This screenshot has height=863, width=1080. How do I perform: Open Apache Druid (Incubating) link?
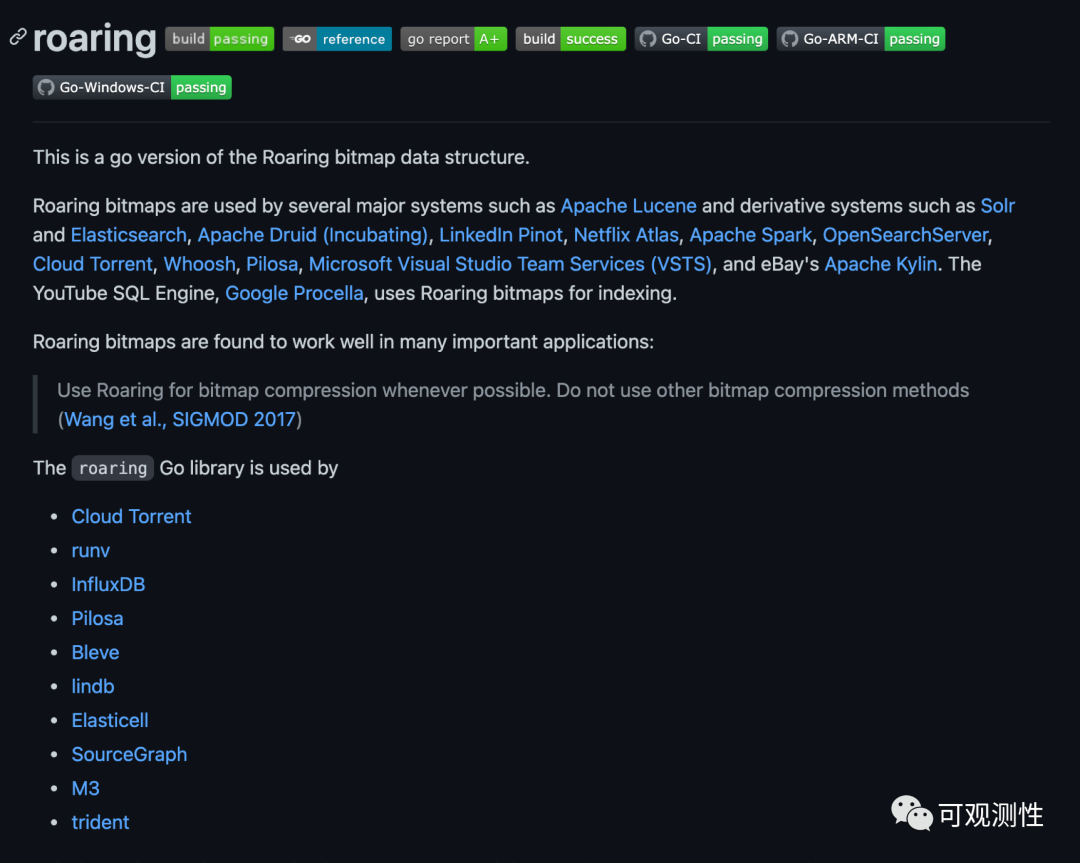pyautogui.click(x=313, y=235)
